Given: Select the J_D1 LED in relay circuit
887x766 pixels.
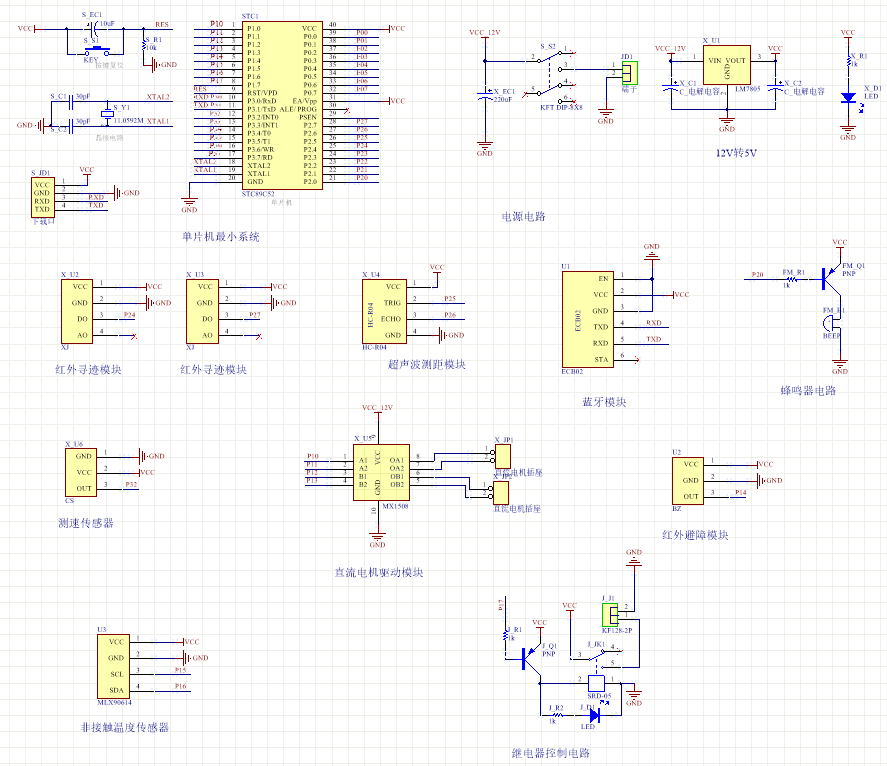Looking at the screenshot, I should point(594,716).
